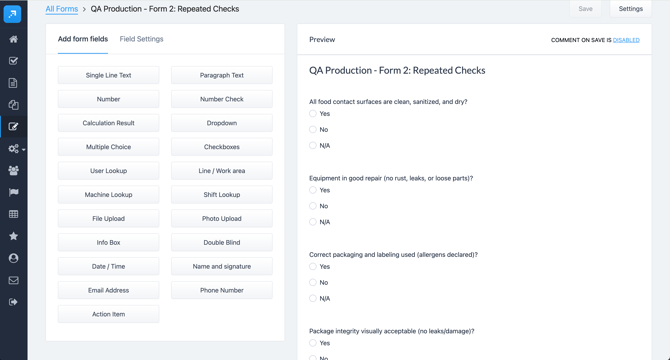Click the DISABLED comment on save link
This screenshot has width=670, height=360.
(626, 40)
